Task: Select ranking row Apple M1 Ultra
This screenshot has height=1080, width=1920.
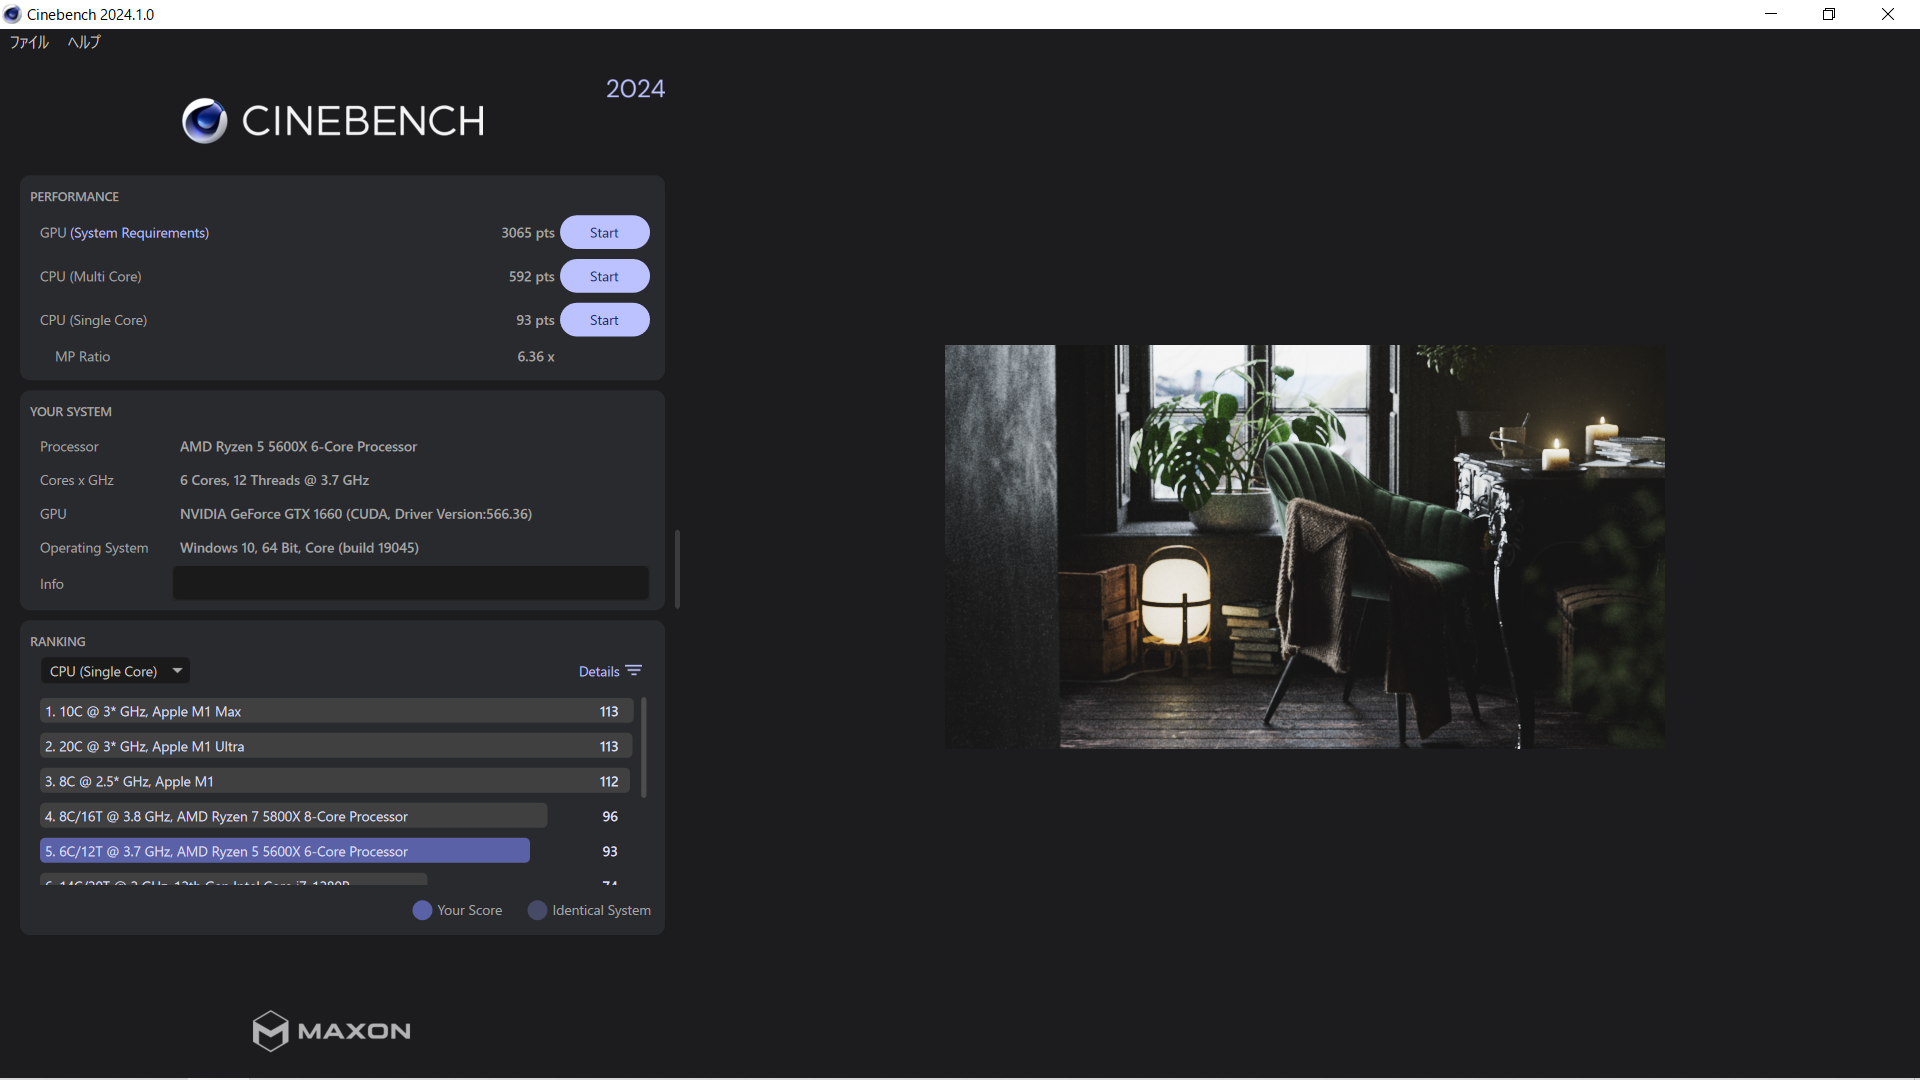Action: 336,746
